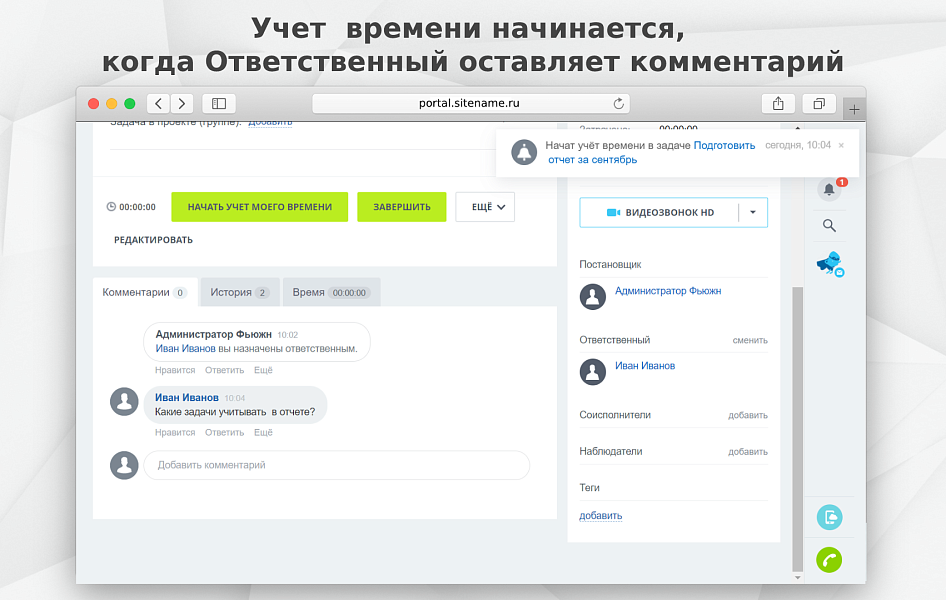Open notifications via the bell icon
This screenshot has height=600, width=946.
point(828,189)
